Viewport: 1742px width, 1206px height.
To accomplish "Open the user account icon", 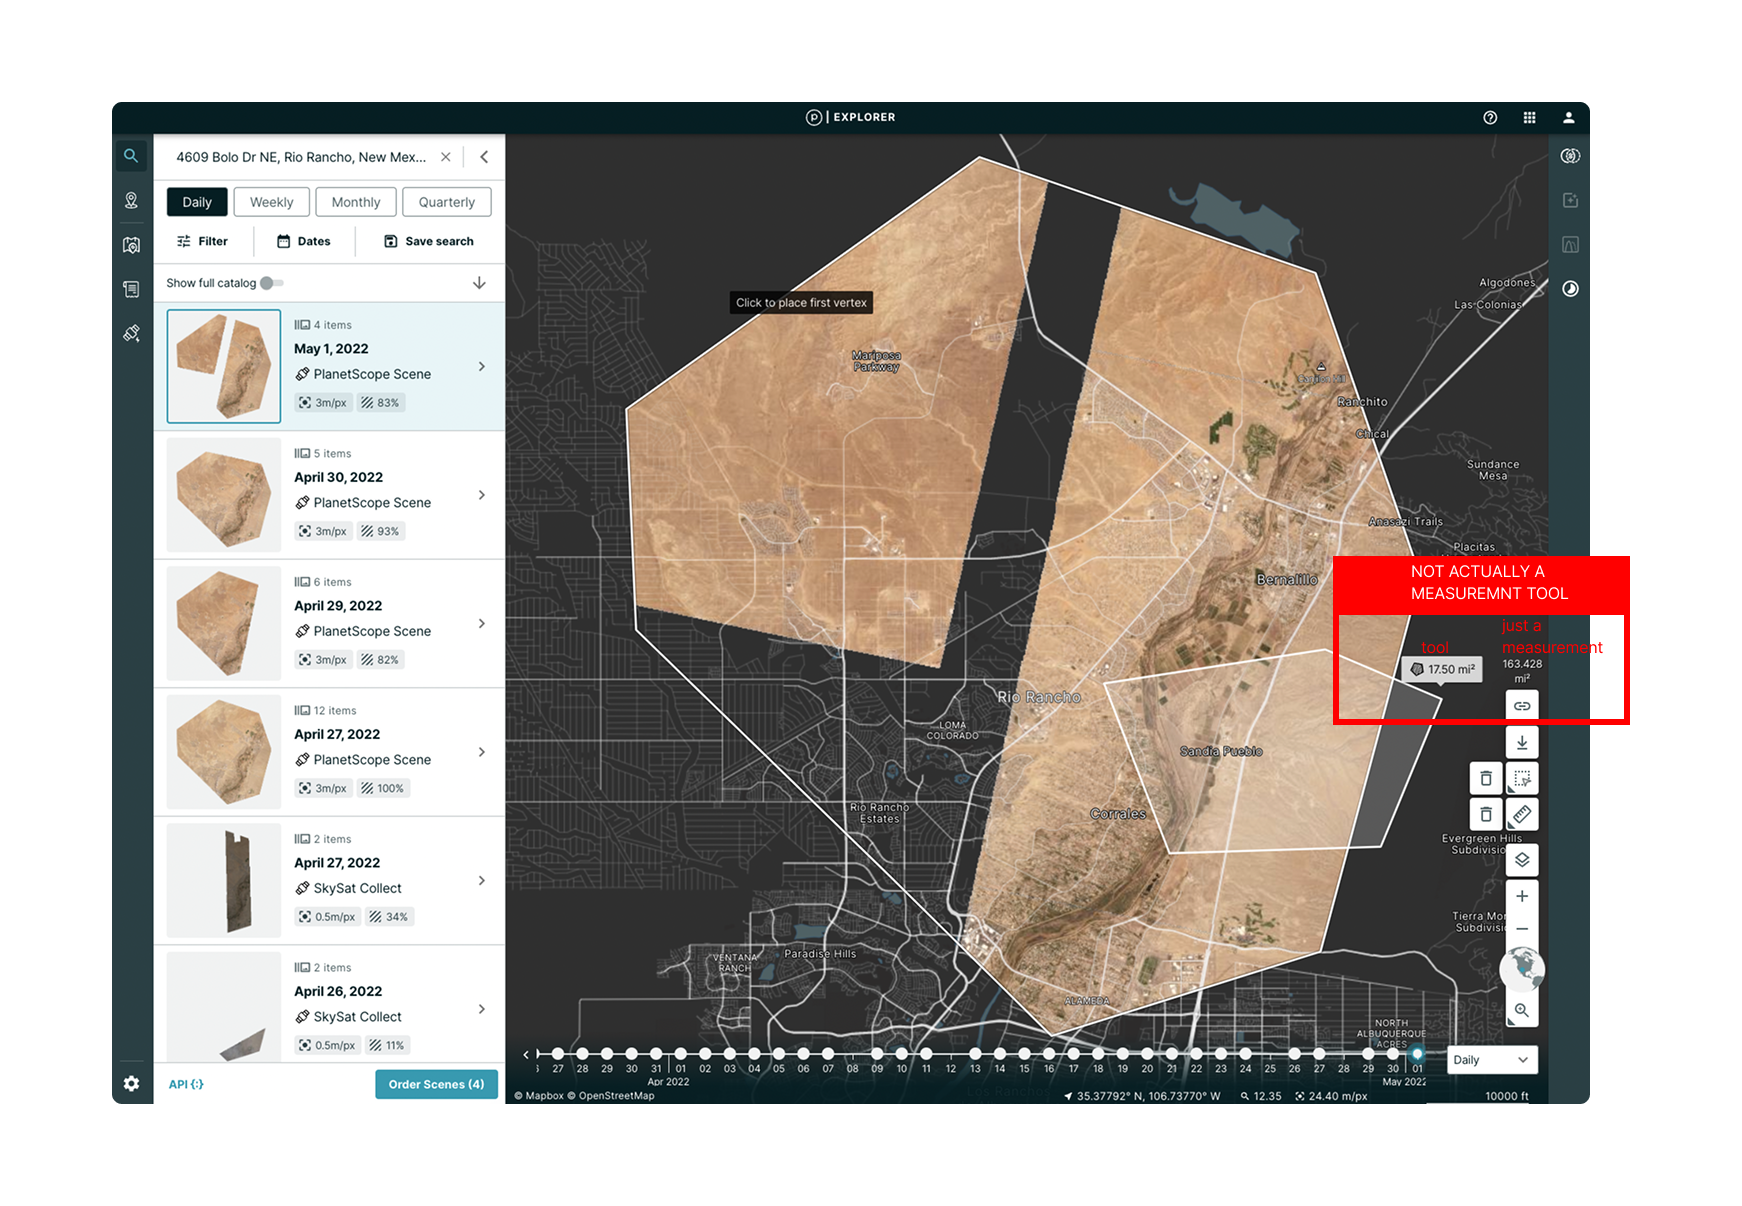I will pyautogui.click(x=1569, y=117).
